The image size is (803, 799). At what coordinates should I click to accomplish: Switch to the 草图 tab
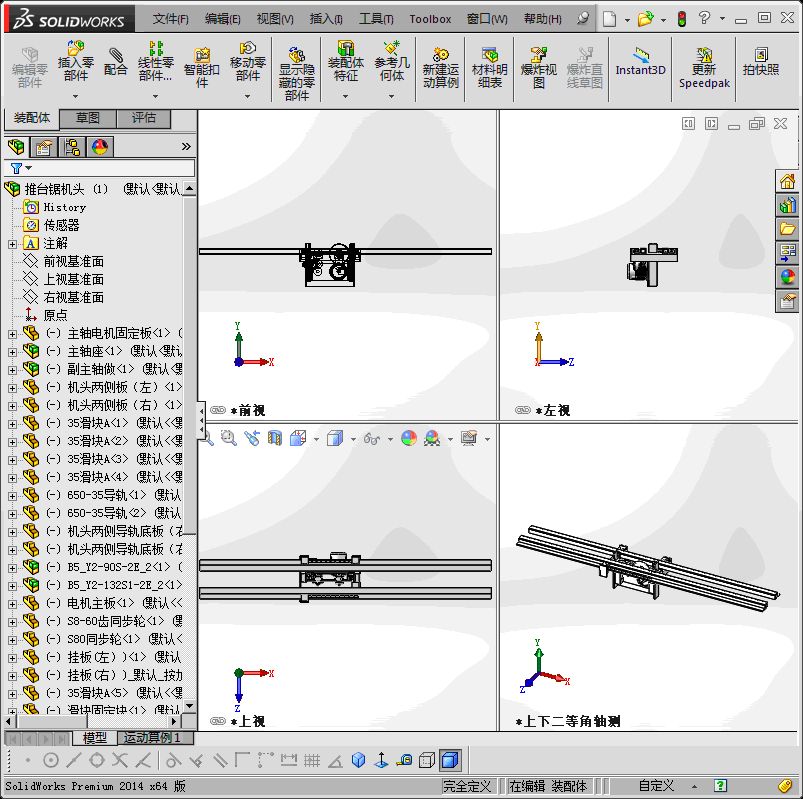click(88, 118)
